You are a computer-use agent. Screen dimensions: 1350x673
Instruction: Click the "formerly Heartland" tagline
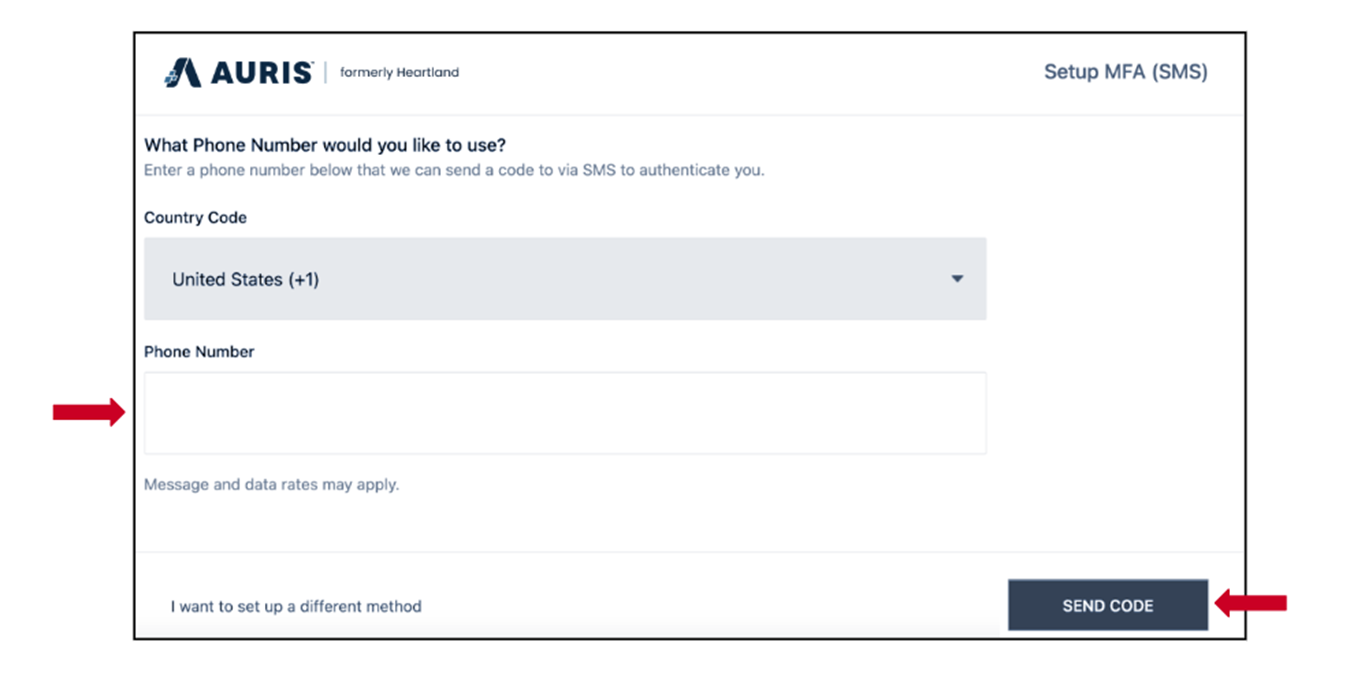(399, 72)
